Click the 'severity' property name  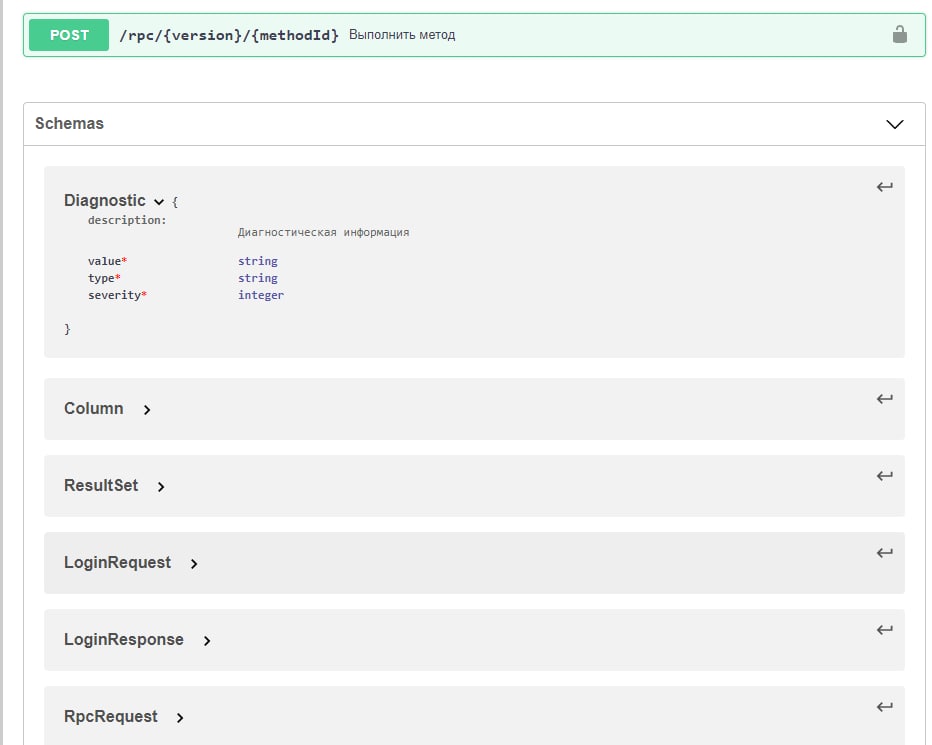pyautogui.click(x=114, y=295)
